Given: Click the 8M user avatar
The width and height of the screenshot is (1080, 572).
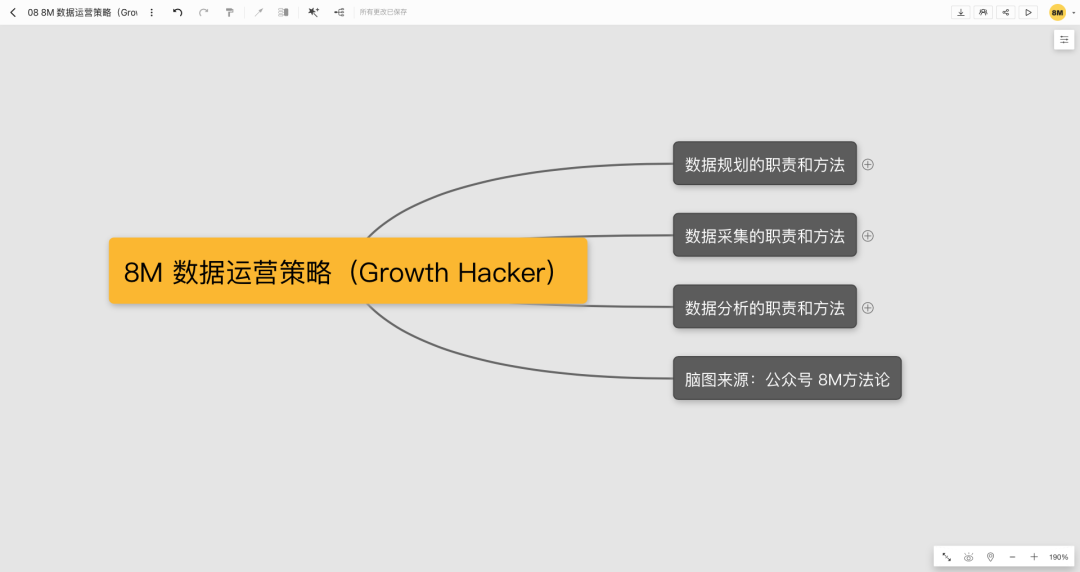Looking at the screenshot, I should click(x=1057, y=12).
